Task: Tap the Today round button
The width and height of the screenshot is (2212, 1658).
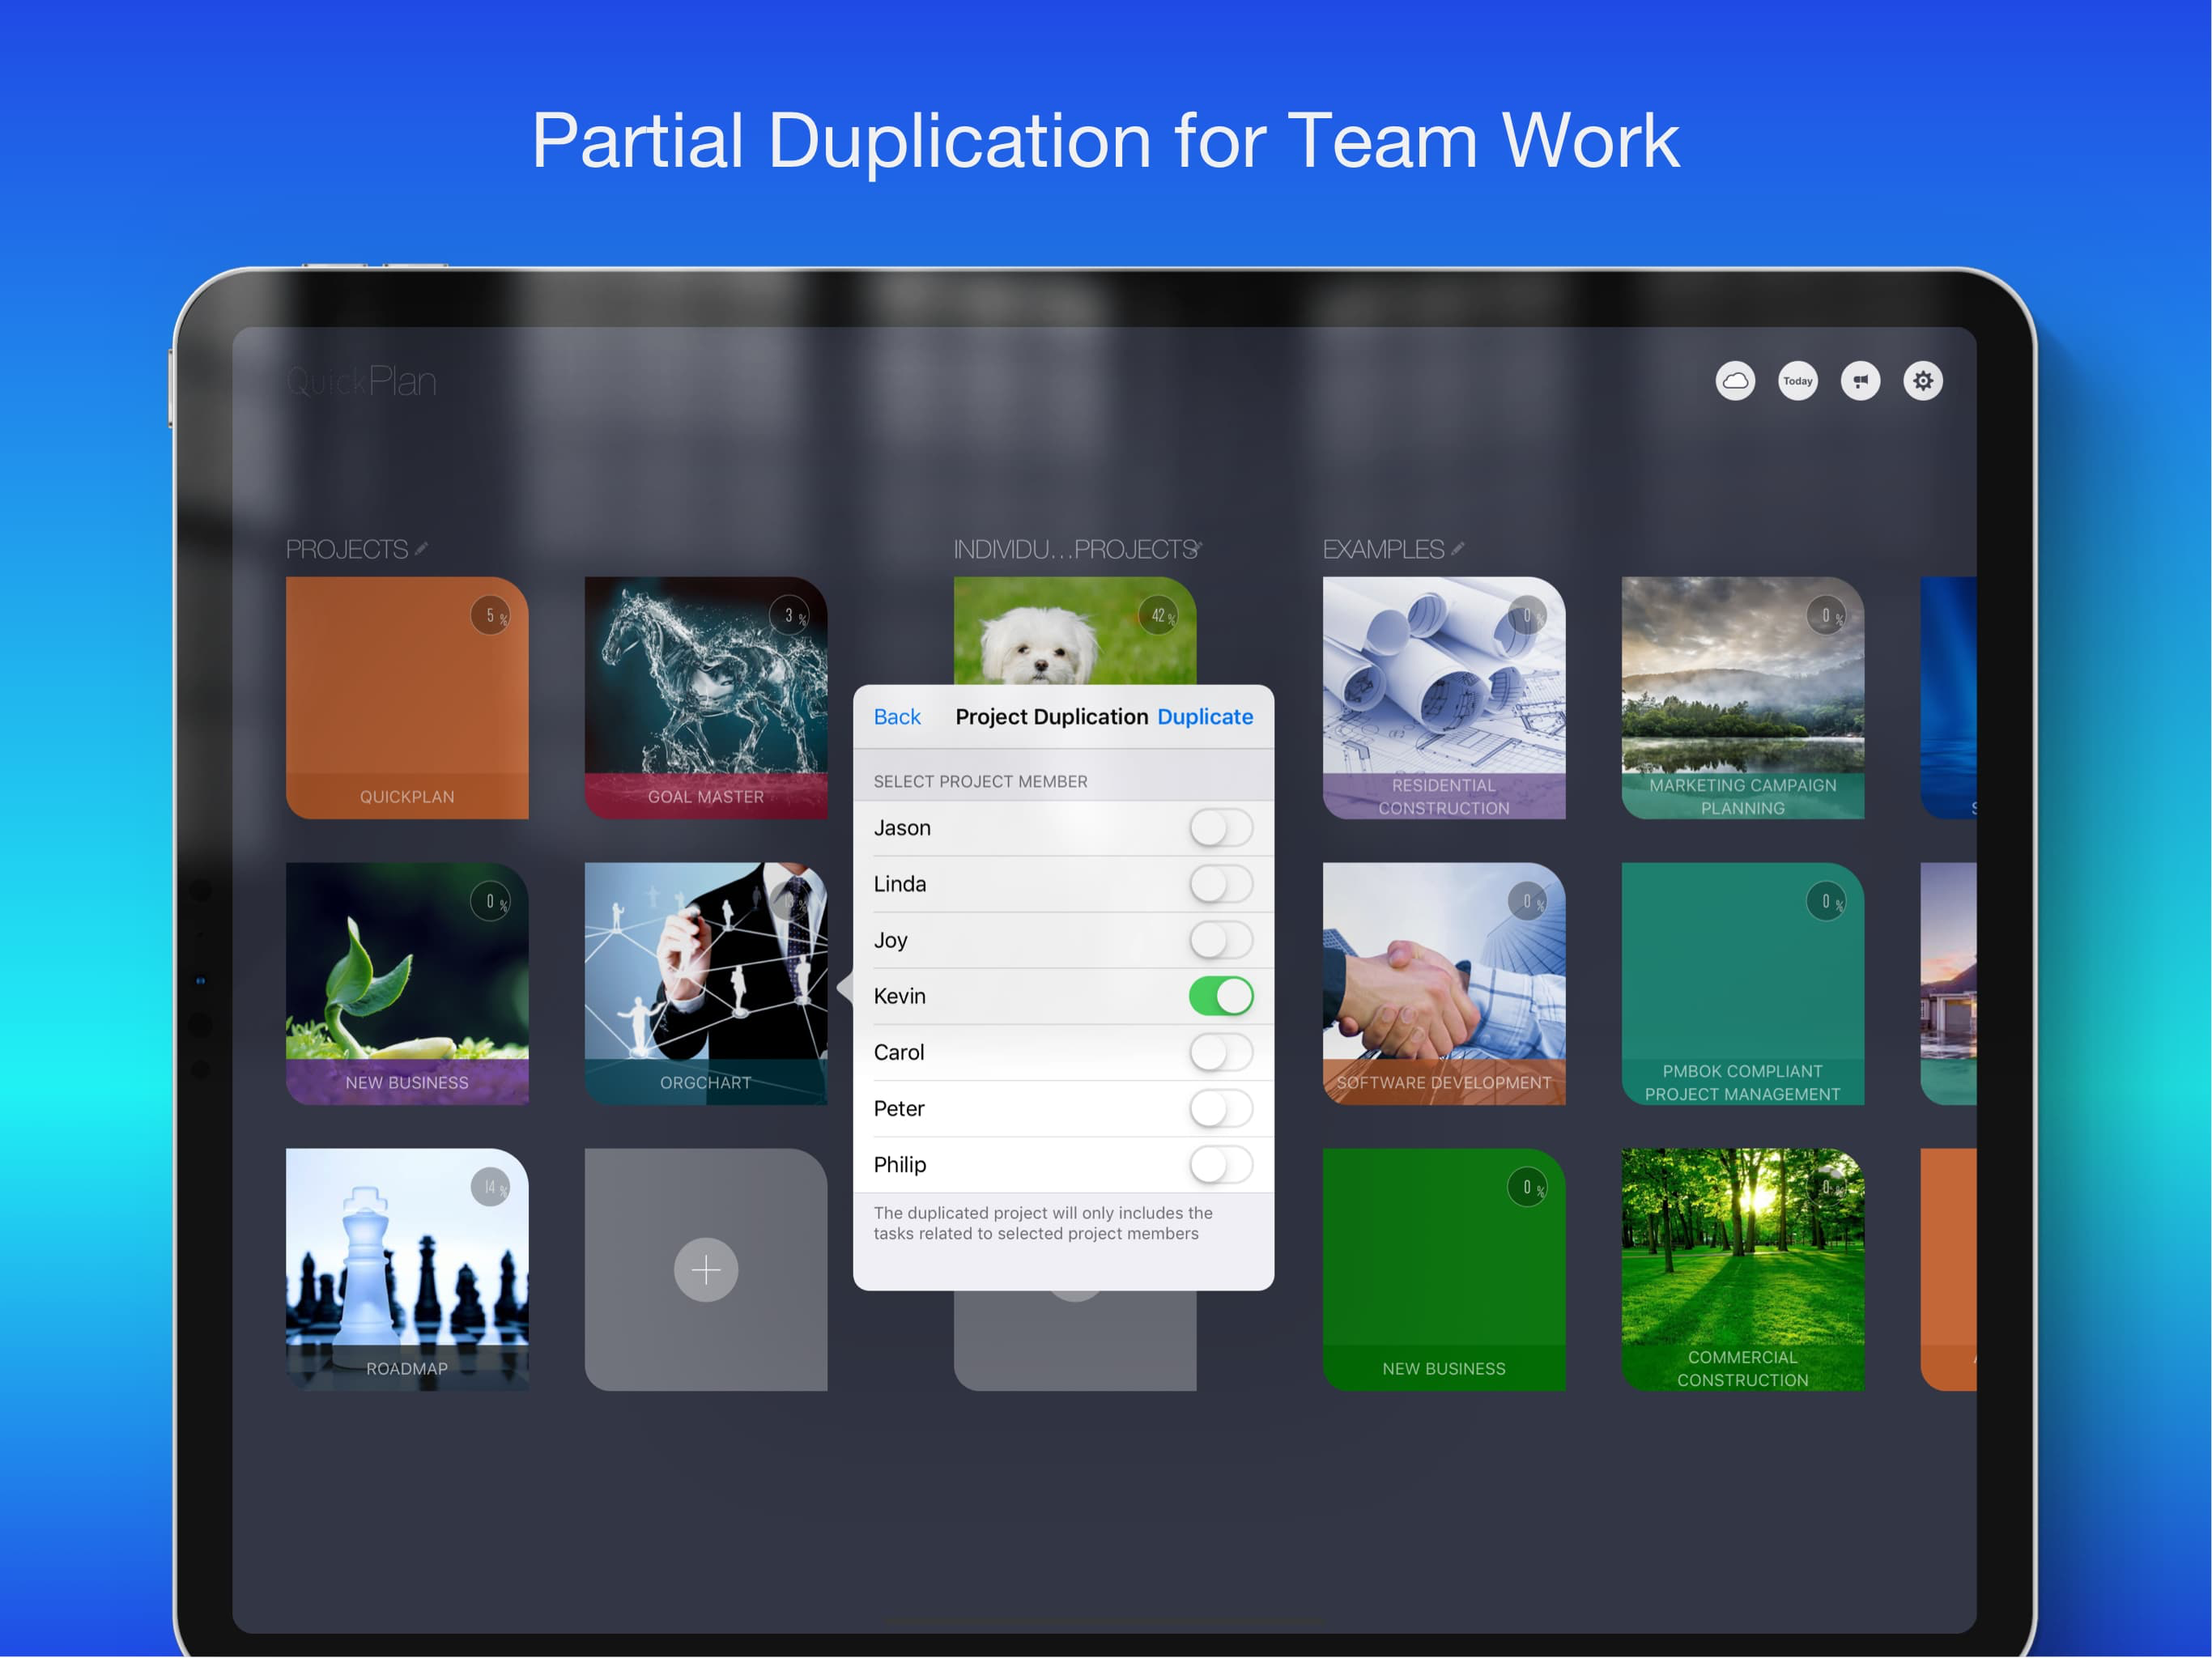Action: [1797, 381]
